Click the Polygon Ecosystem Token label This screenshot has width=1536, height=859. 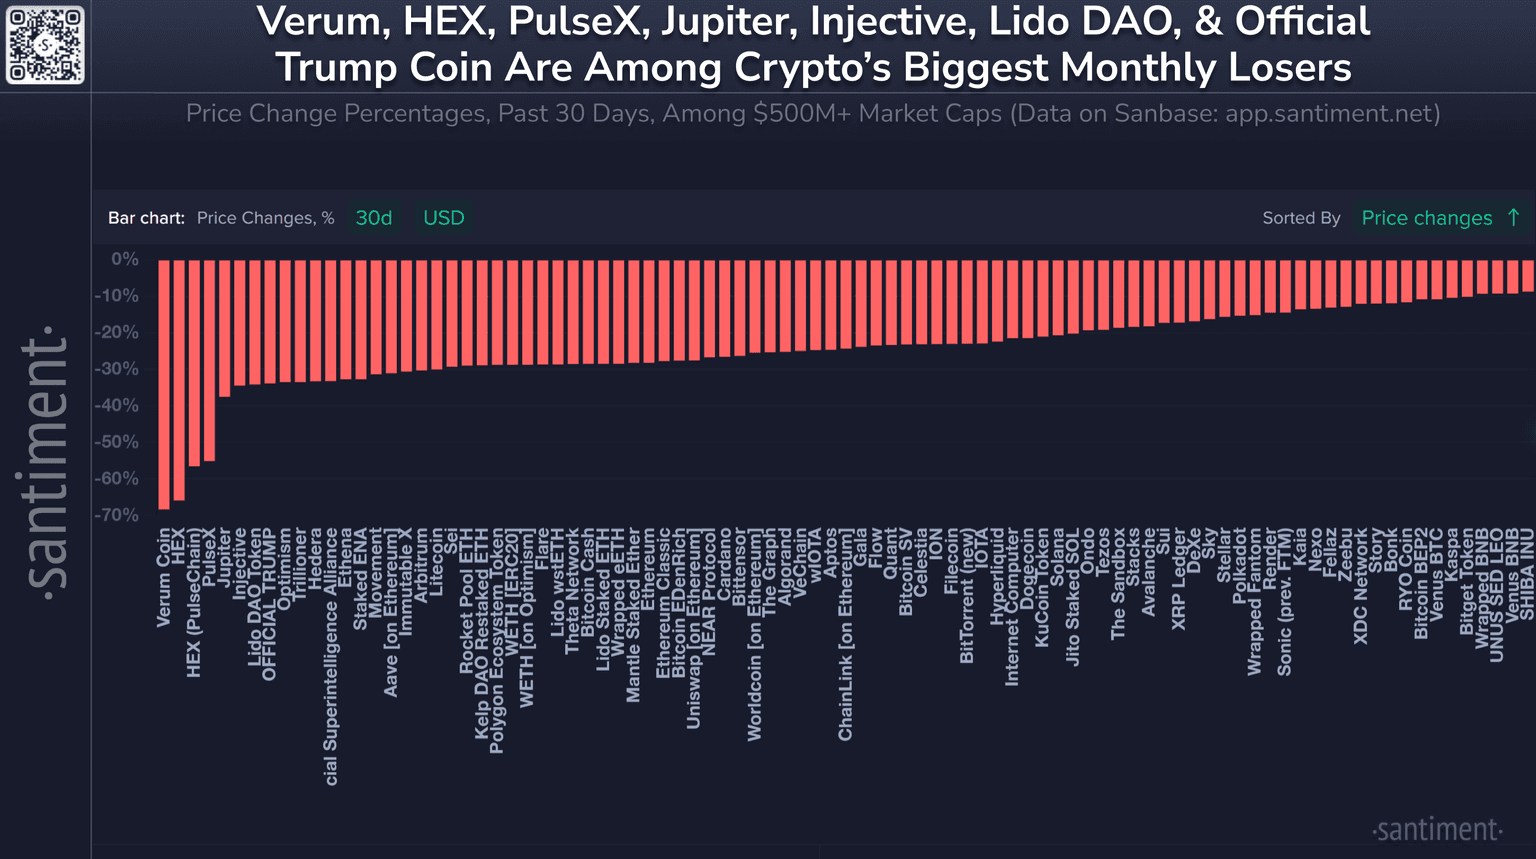tap(497, 641)
